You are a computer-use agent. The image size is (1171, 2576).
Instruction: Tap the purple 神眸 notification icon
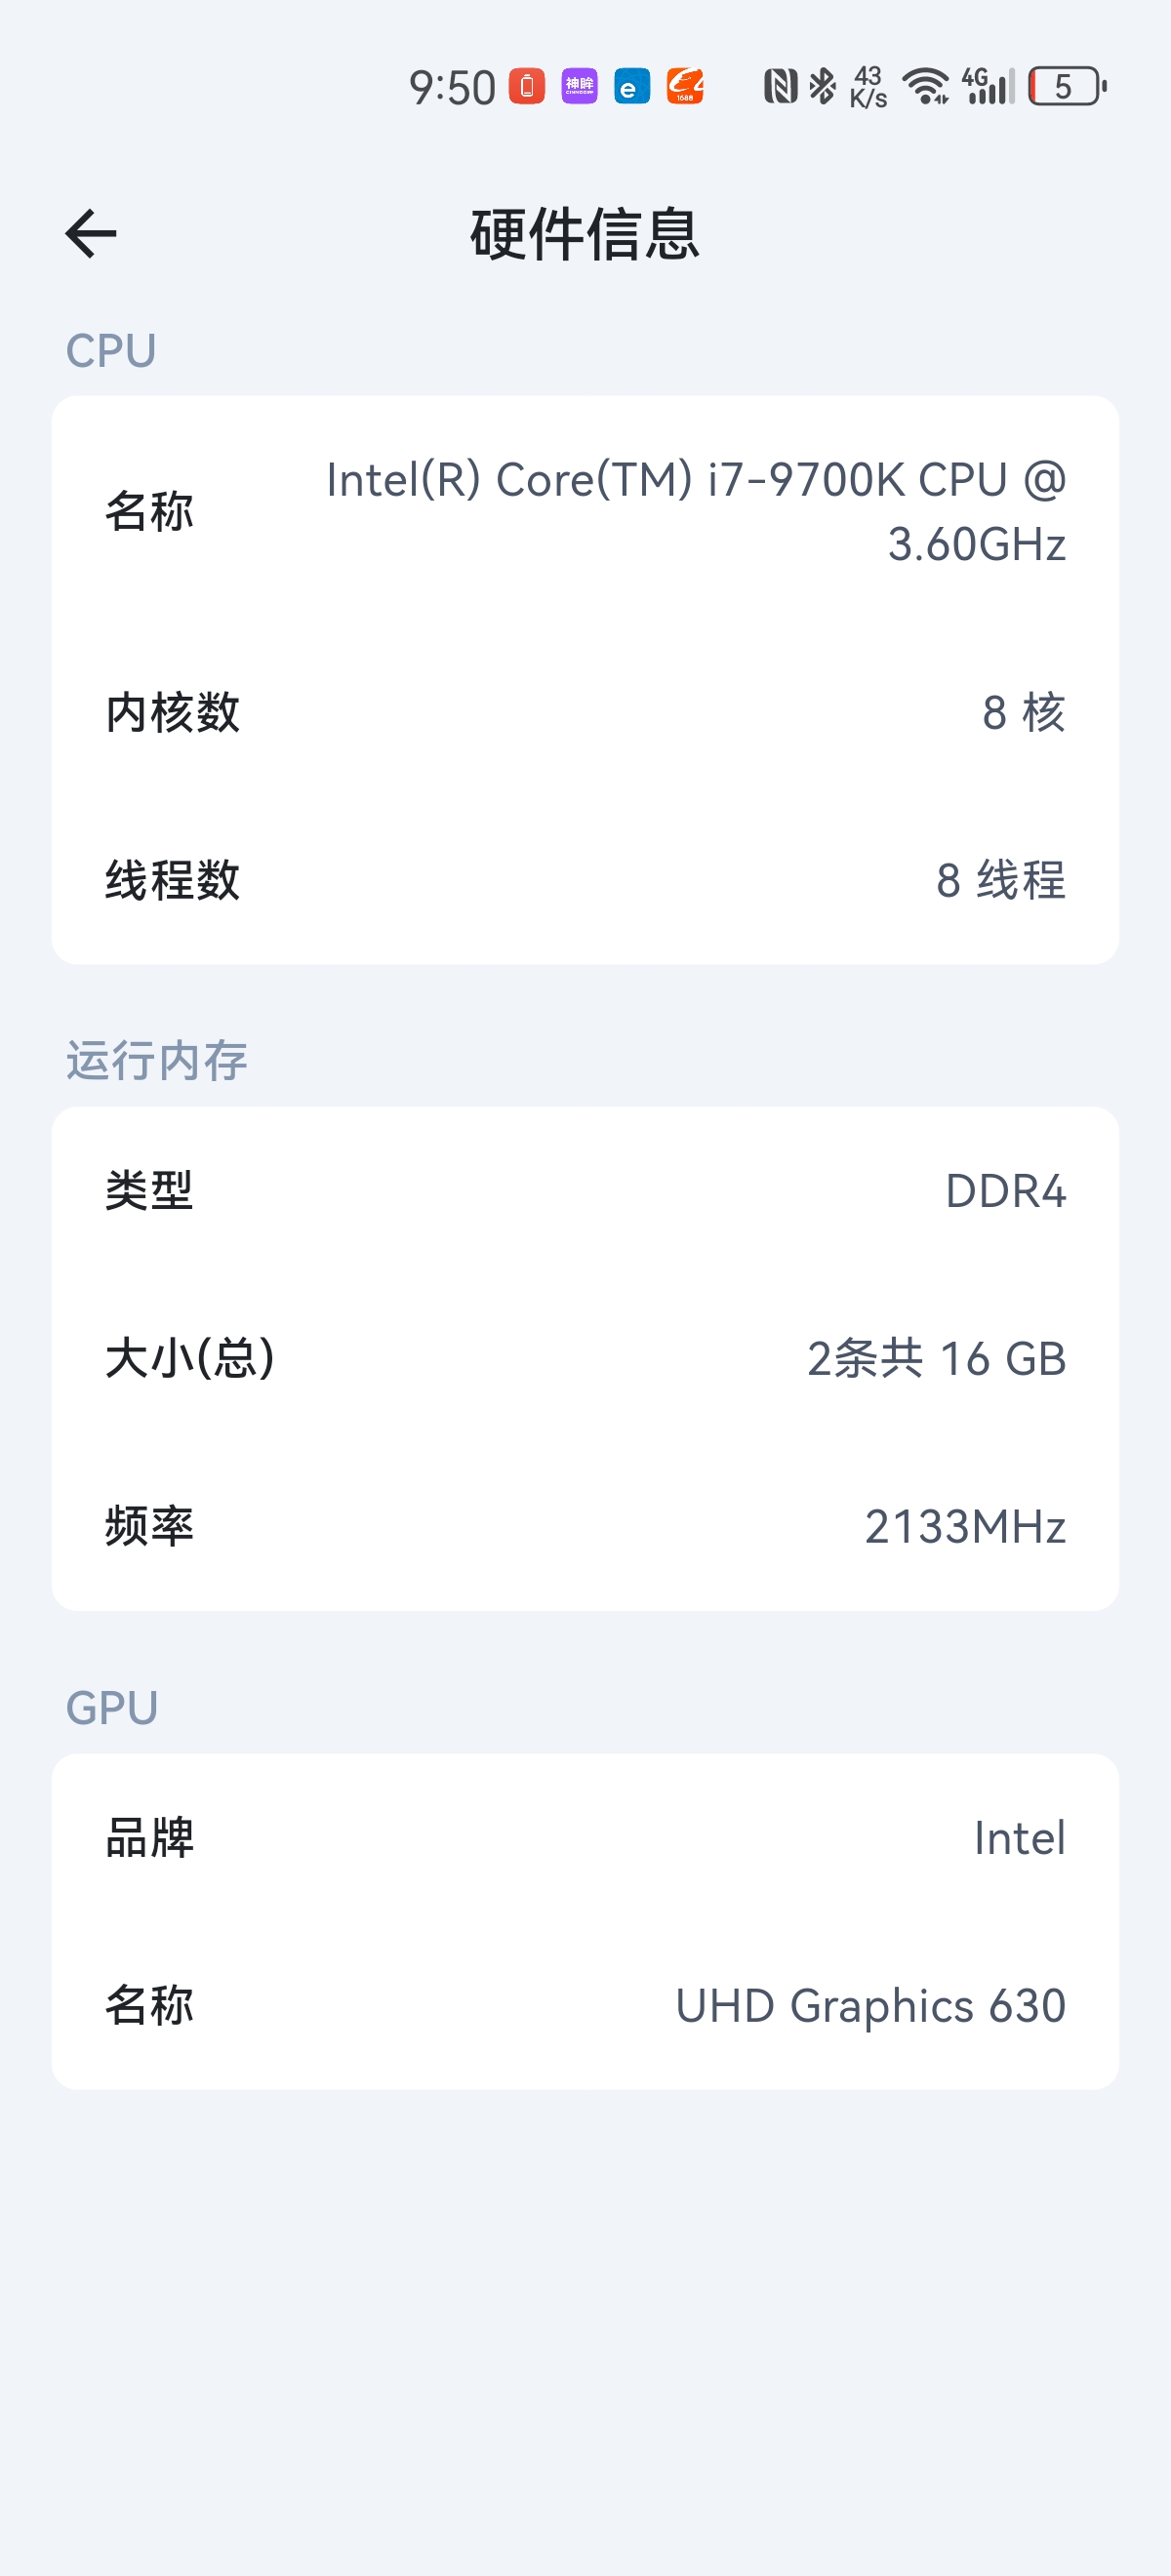pos(579,86)
